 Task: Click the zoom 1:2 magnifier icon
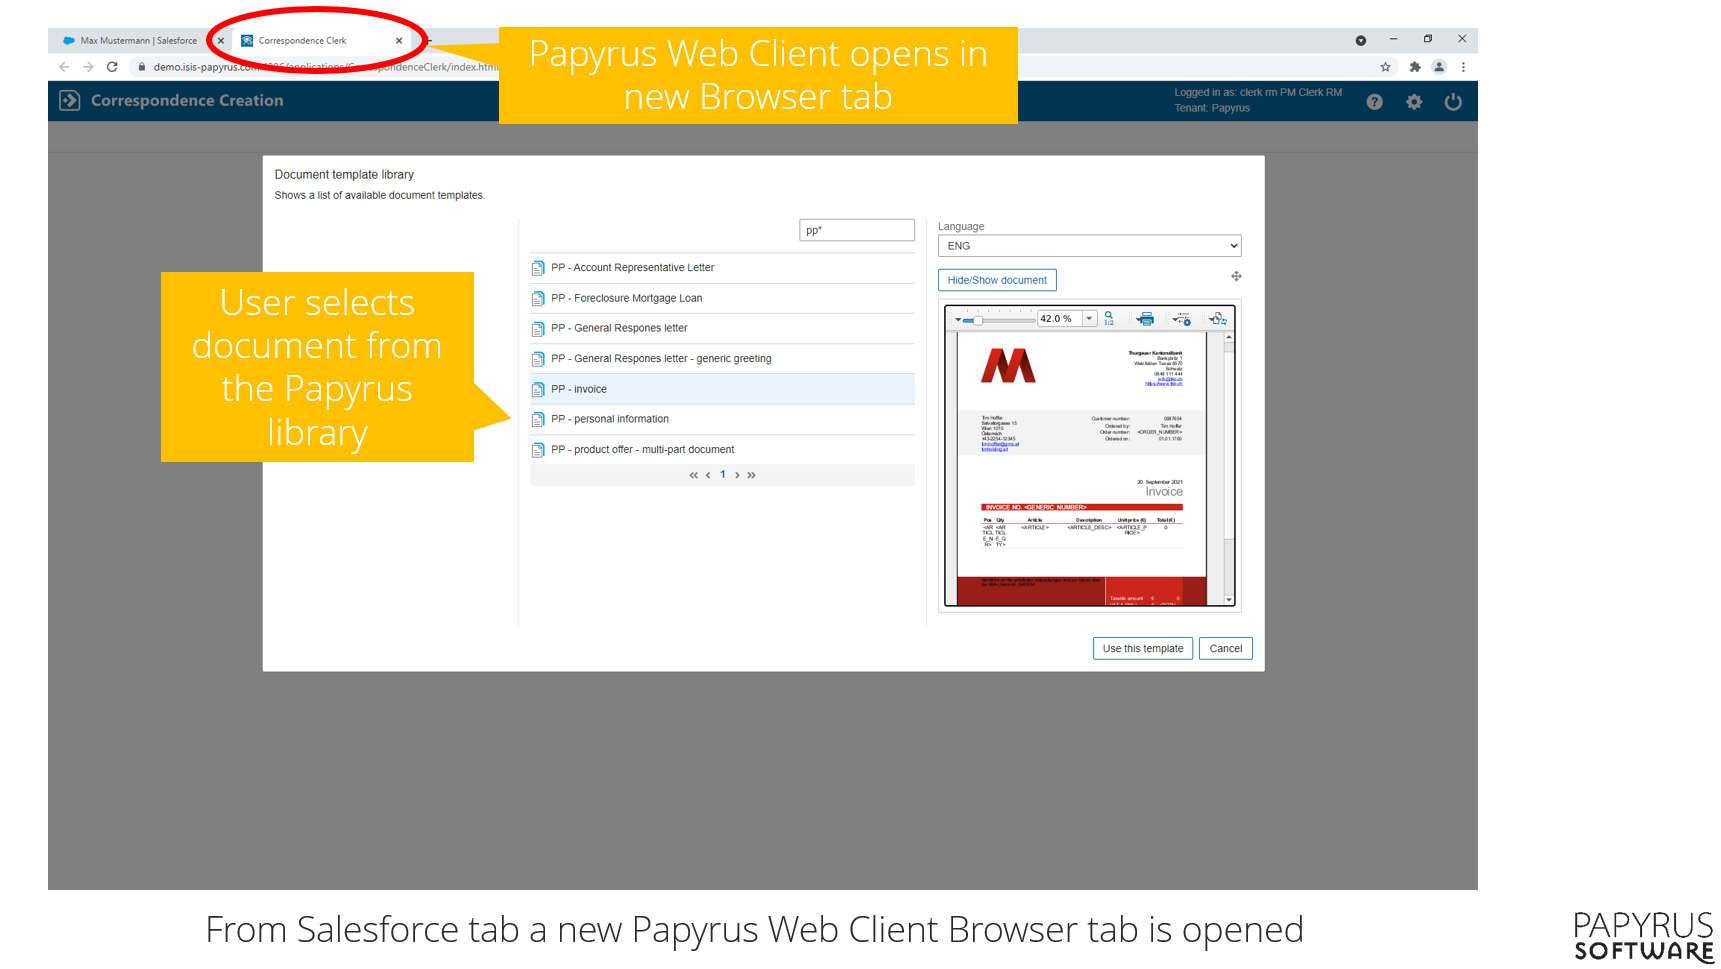click(x=1109, y=318)
